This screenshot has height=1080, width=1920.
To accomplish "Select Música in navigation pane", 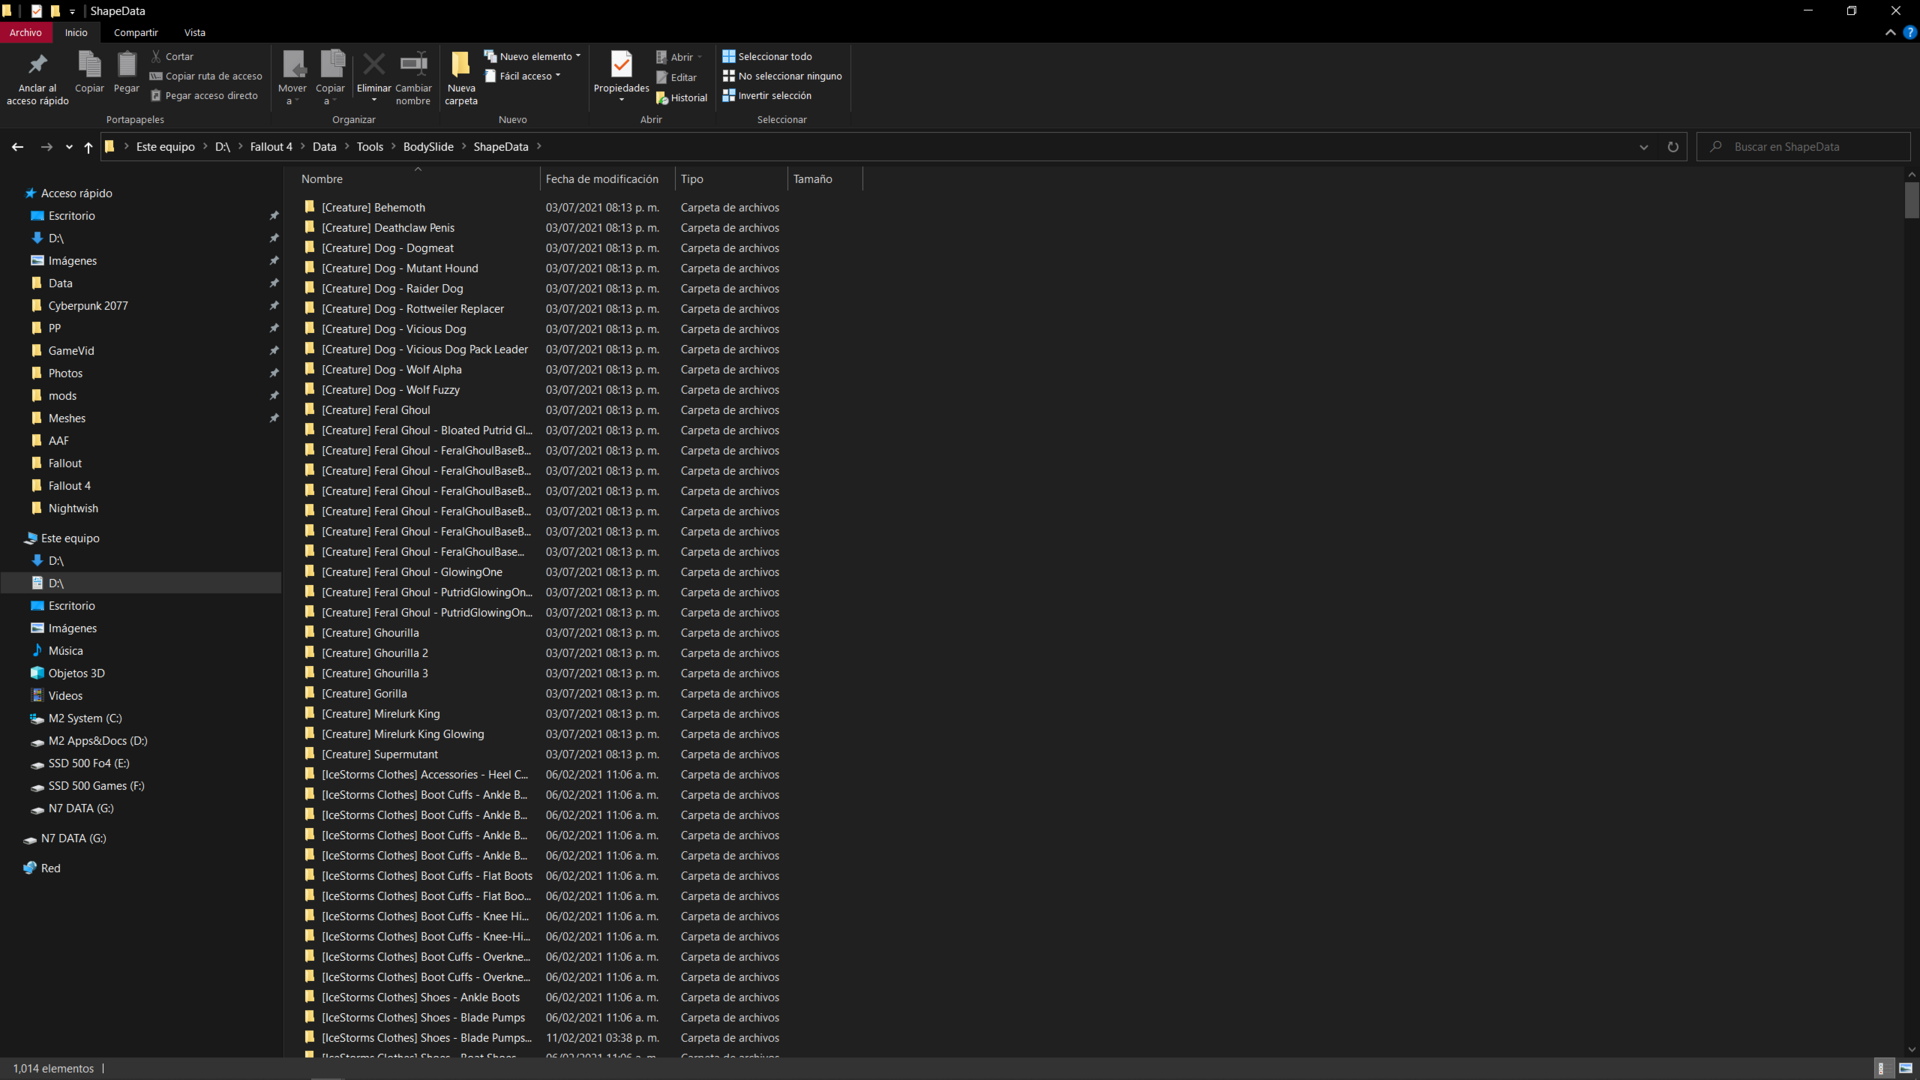I will tap(65, 651).
